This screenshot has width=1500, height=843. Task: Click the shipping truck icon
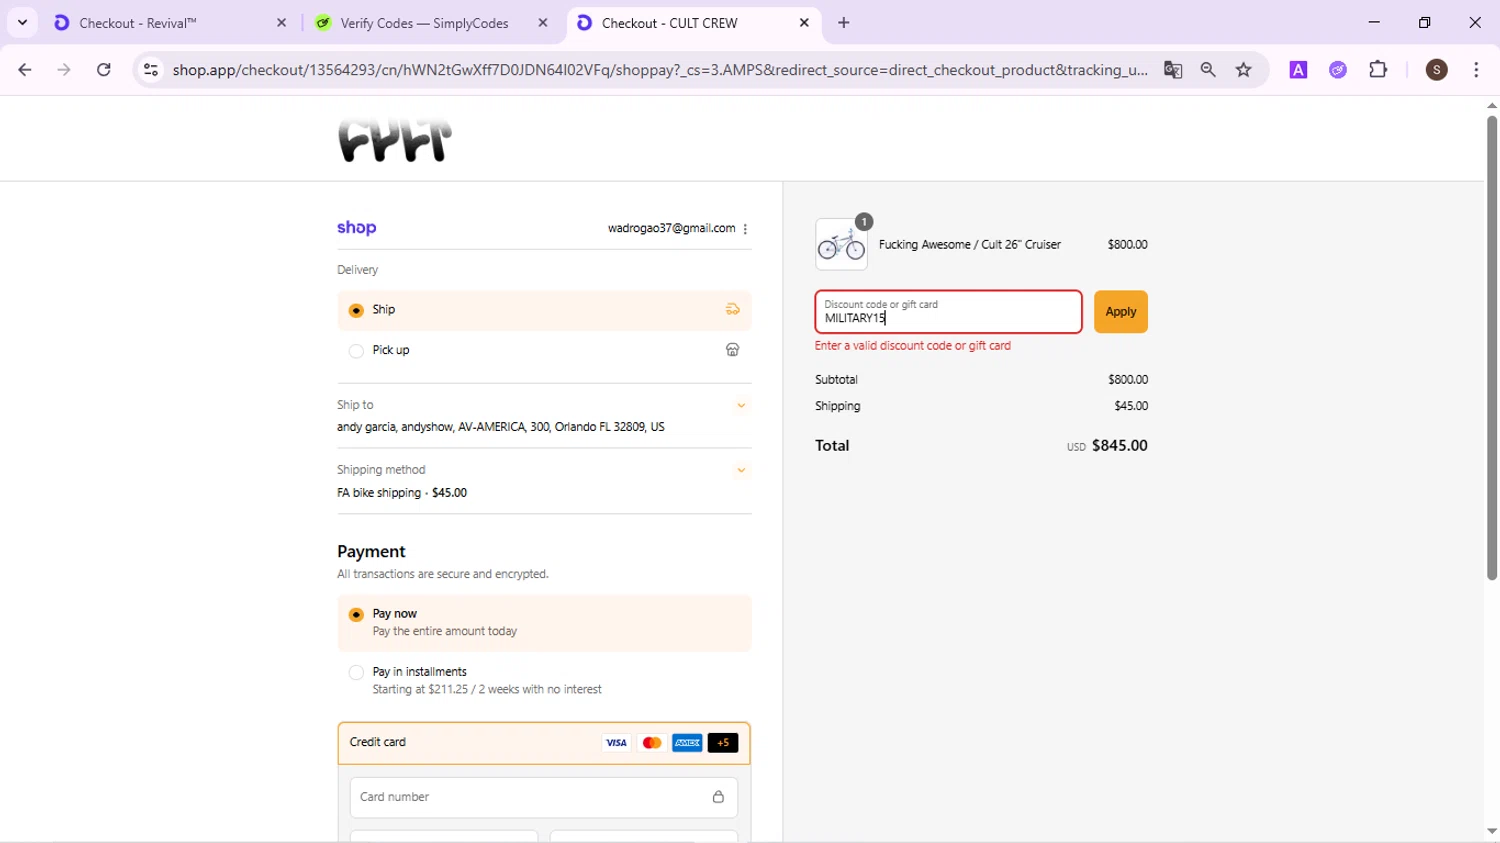pos(733,310)
